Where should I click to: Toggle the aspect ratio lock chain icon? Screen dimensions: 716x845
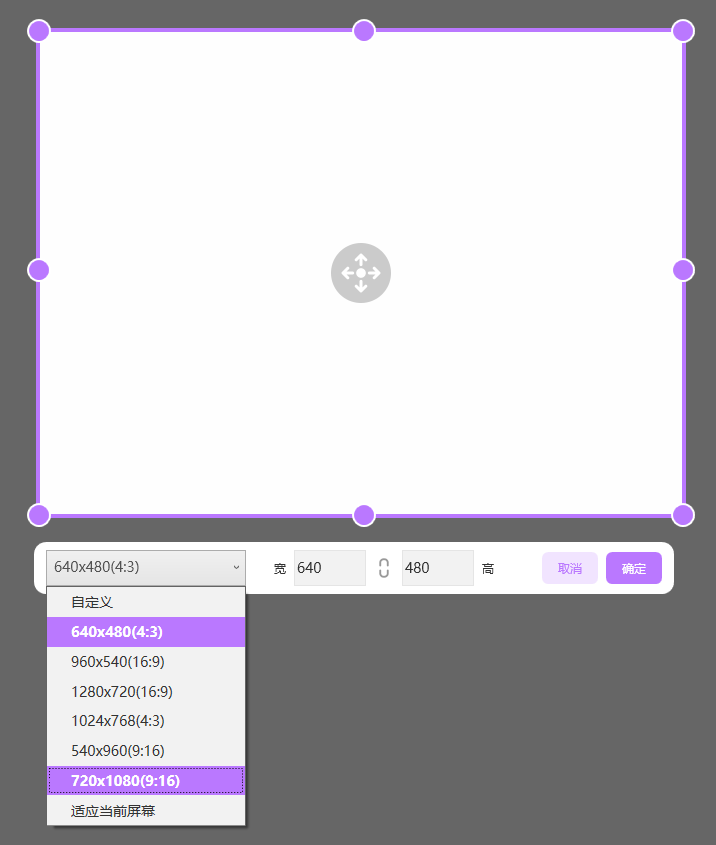point(384,567)
